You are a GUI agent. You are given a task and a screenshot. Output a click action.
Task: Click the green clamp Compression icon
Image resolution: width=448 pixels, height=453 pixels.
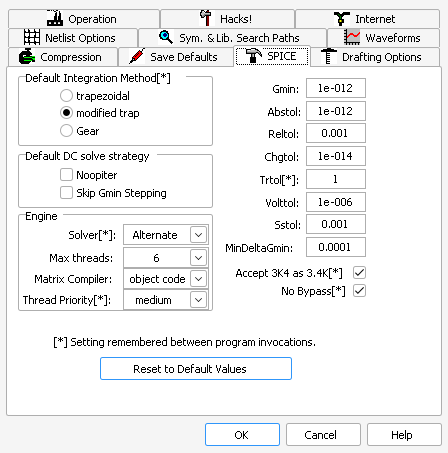(27, 56)
